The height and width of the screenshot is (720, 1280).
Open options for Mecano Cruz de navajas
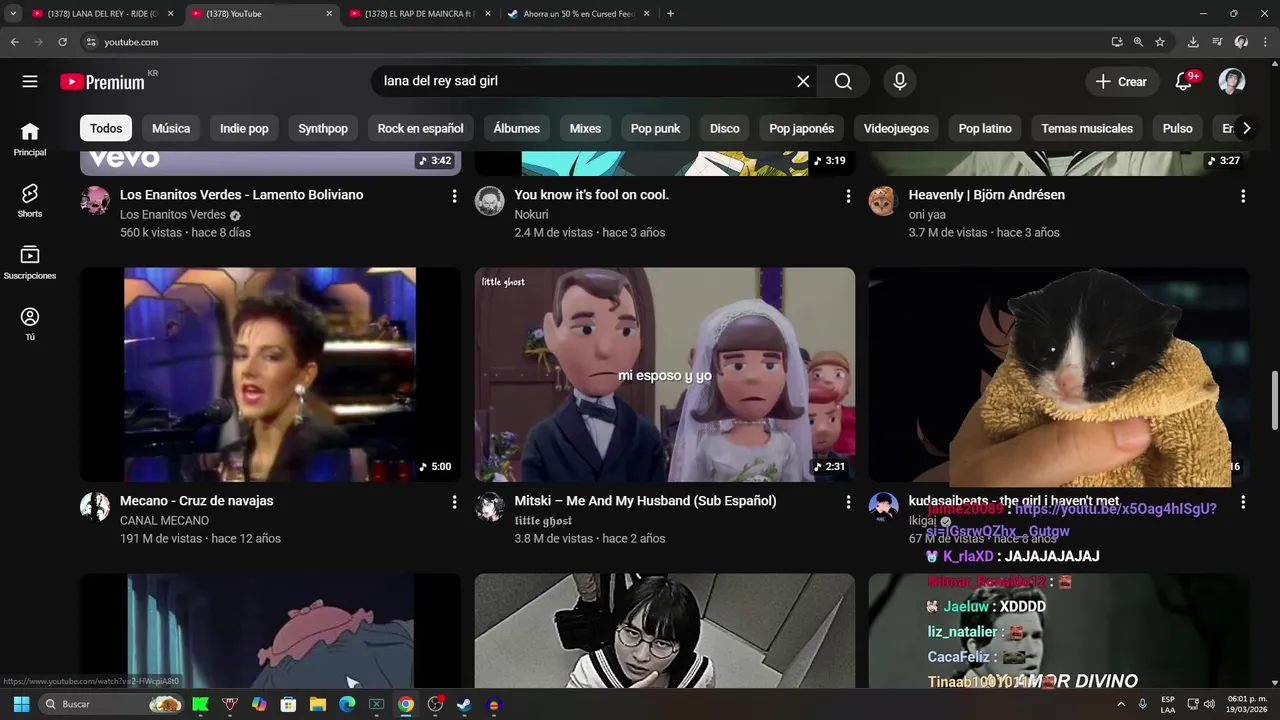(454, 502)
